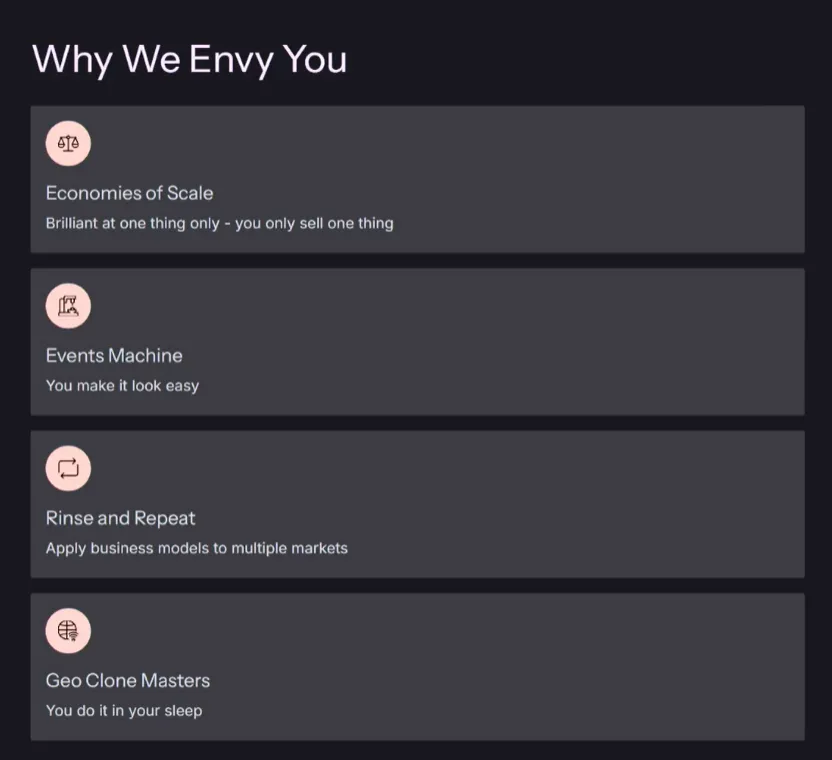
Task: Click the phrase "Brilliant at one thing only"
Action: 132,223
